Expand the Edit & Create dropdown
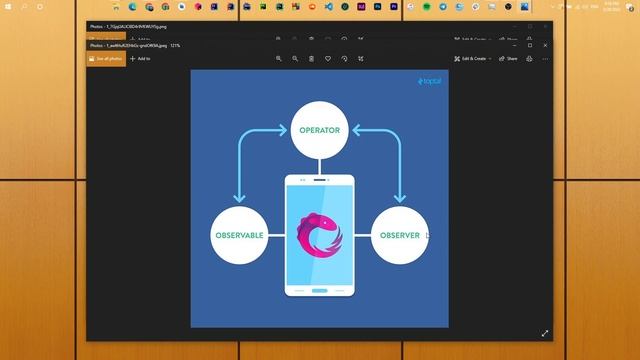Screen dimensions: 640x360 473,59
